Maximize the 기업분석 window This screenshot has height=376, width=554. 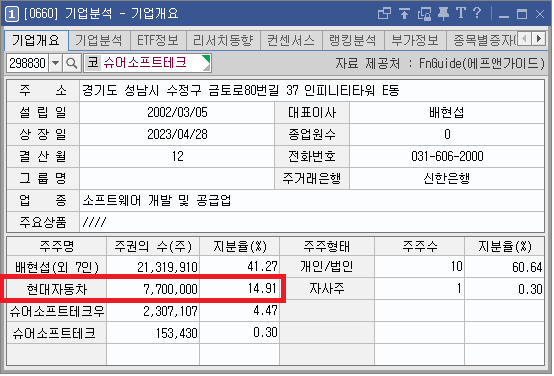pos(521,14)
